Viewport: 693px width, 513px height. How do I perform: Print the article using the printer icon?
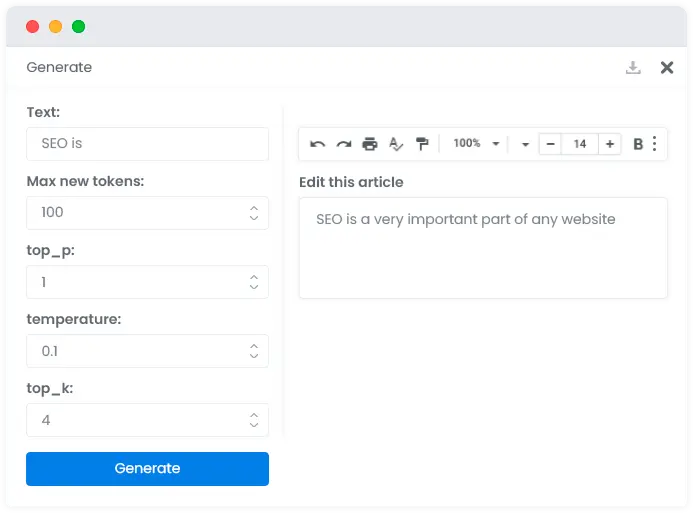click(x=369, y=144)
